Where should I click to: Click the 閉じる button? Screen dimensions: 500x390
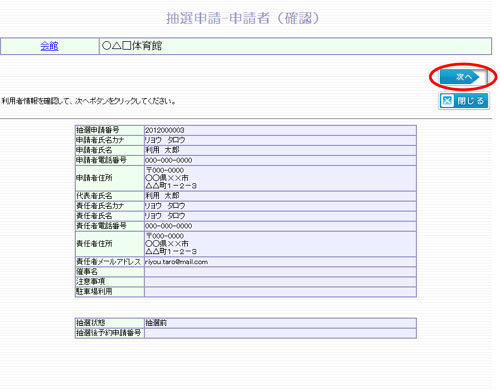[x=464, y=101]
